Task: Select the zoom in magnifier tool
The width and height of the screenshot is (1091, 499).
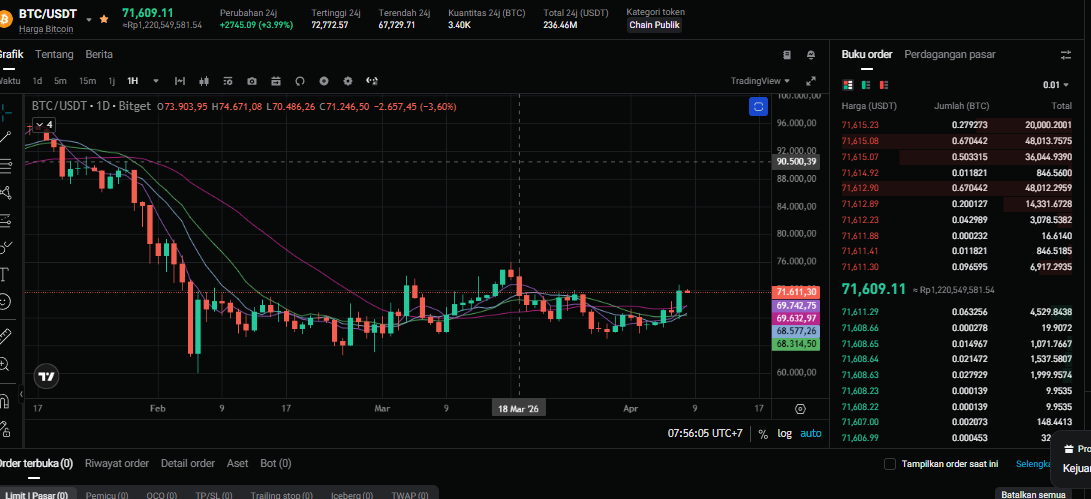Action: [x=5, y=365]
